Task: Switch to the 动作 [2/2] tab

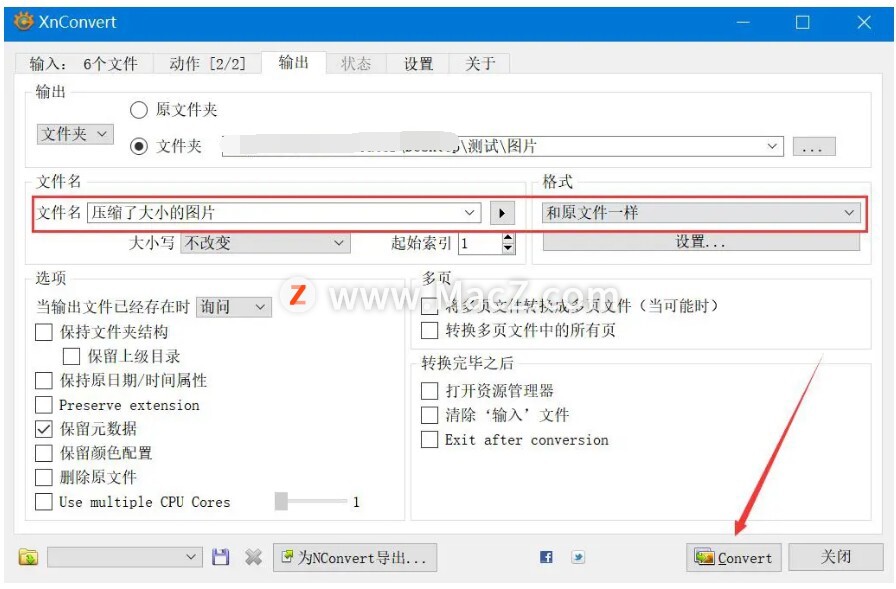Action: click(207, 63)
